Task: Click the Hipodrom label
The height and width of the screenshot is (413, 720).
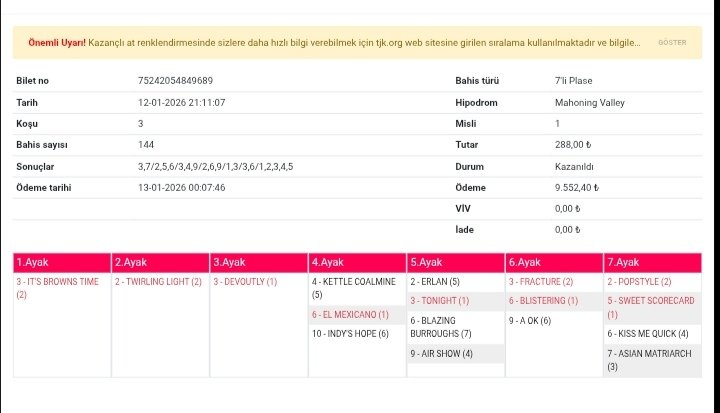Action: tap(476, 103)
